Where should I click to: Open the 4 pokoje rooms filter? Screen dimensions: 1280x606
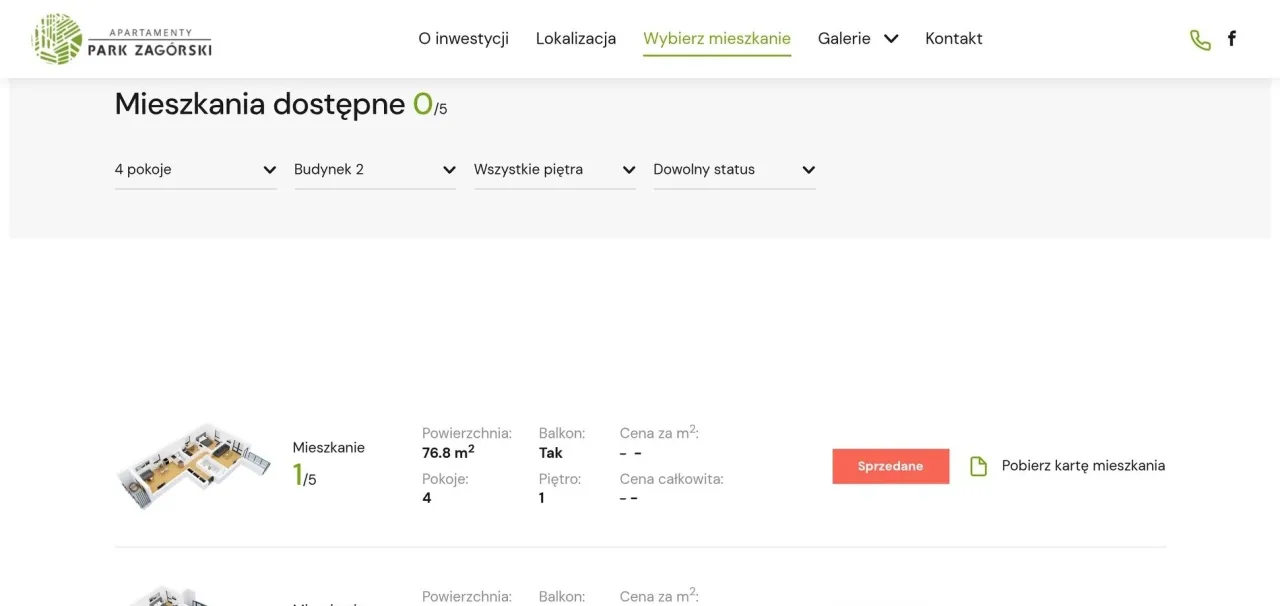pyautogui.click(x=196, y=170)
